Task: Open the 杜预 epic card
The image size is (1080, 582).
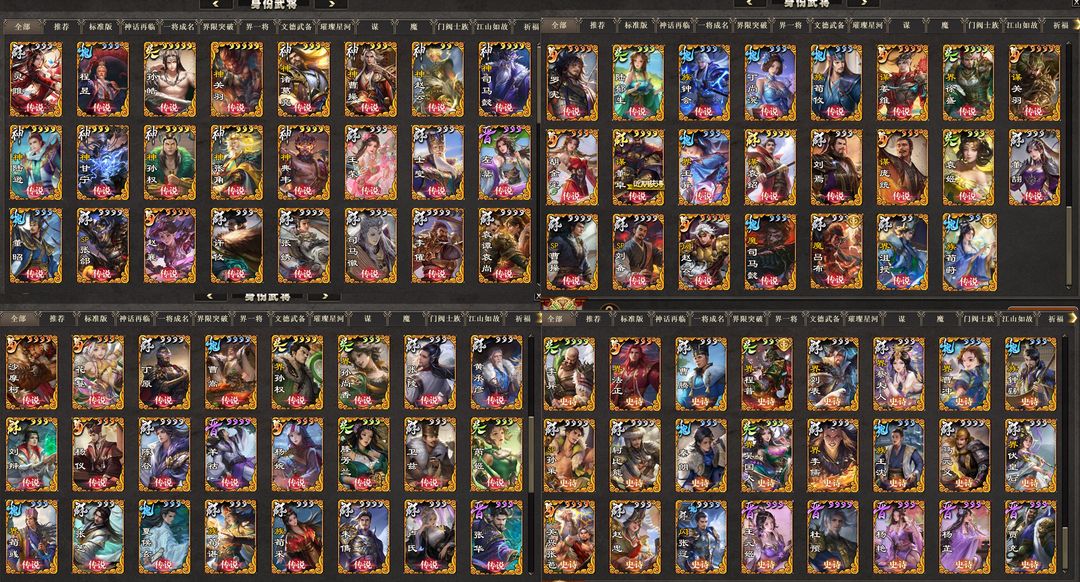Action: click(833, 538)
